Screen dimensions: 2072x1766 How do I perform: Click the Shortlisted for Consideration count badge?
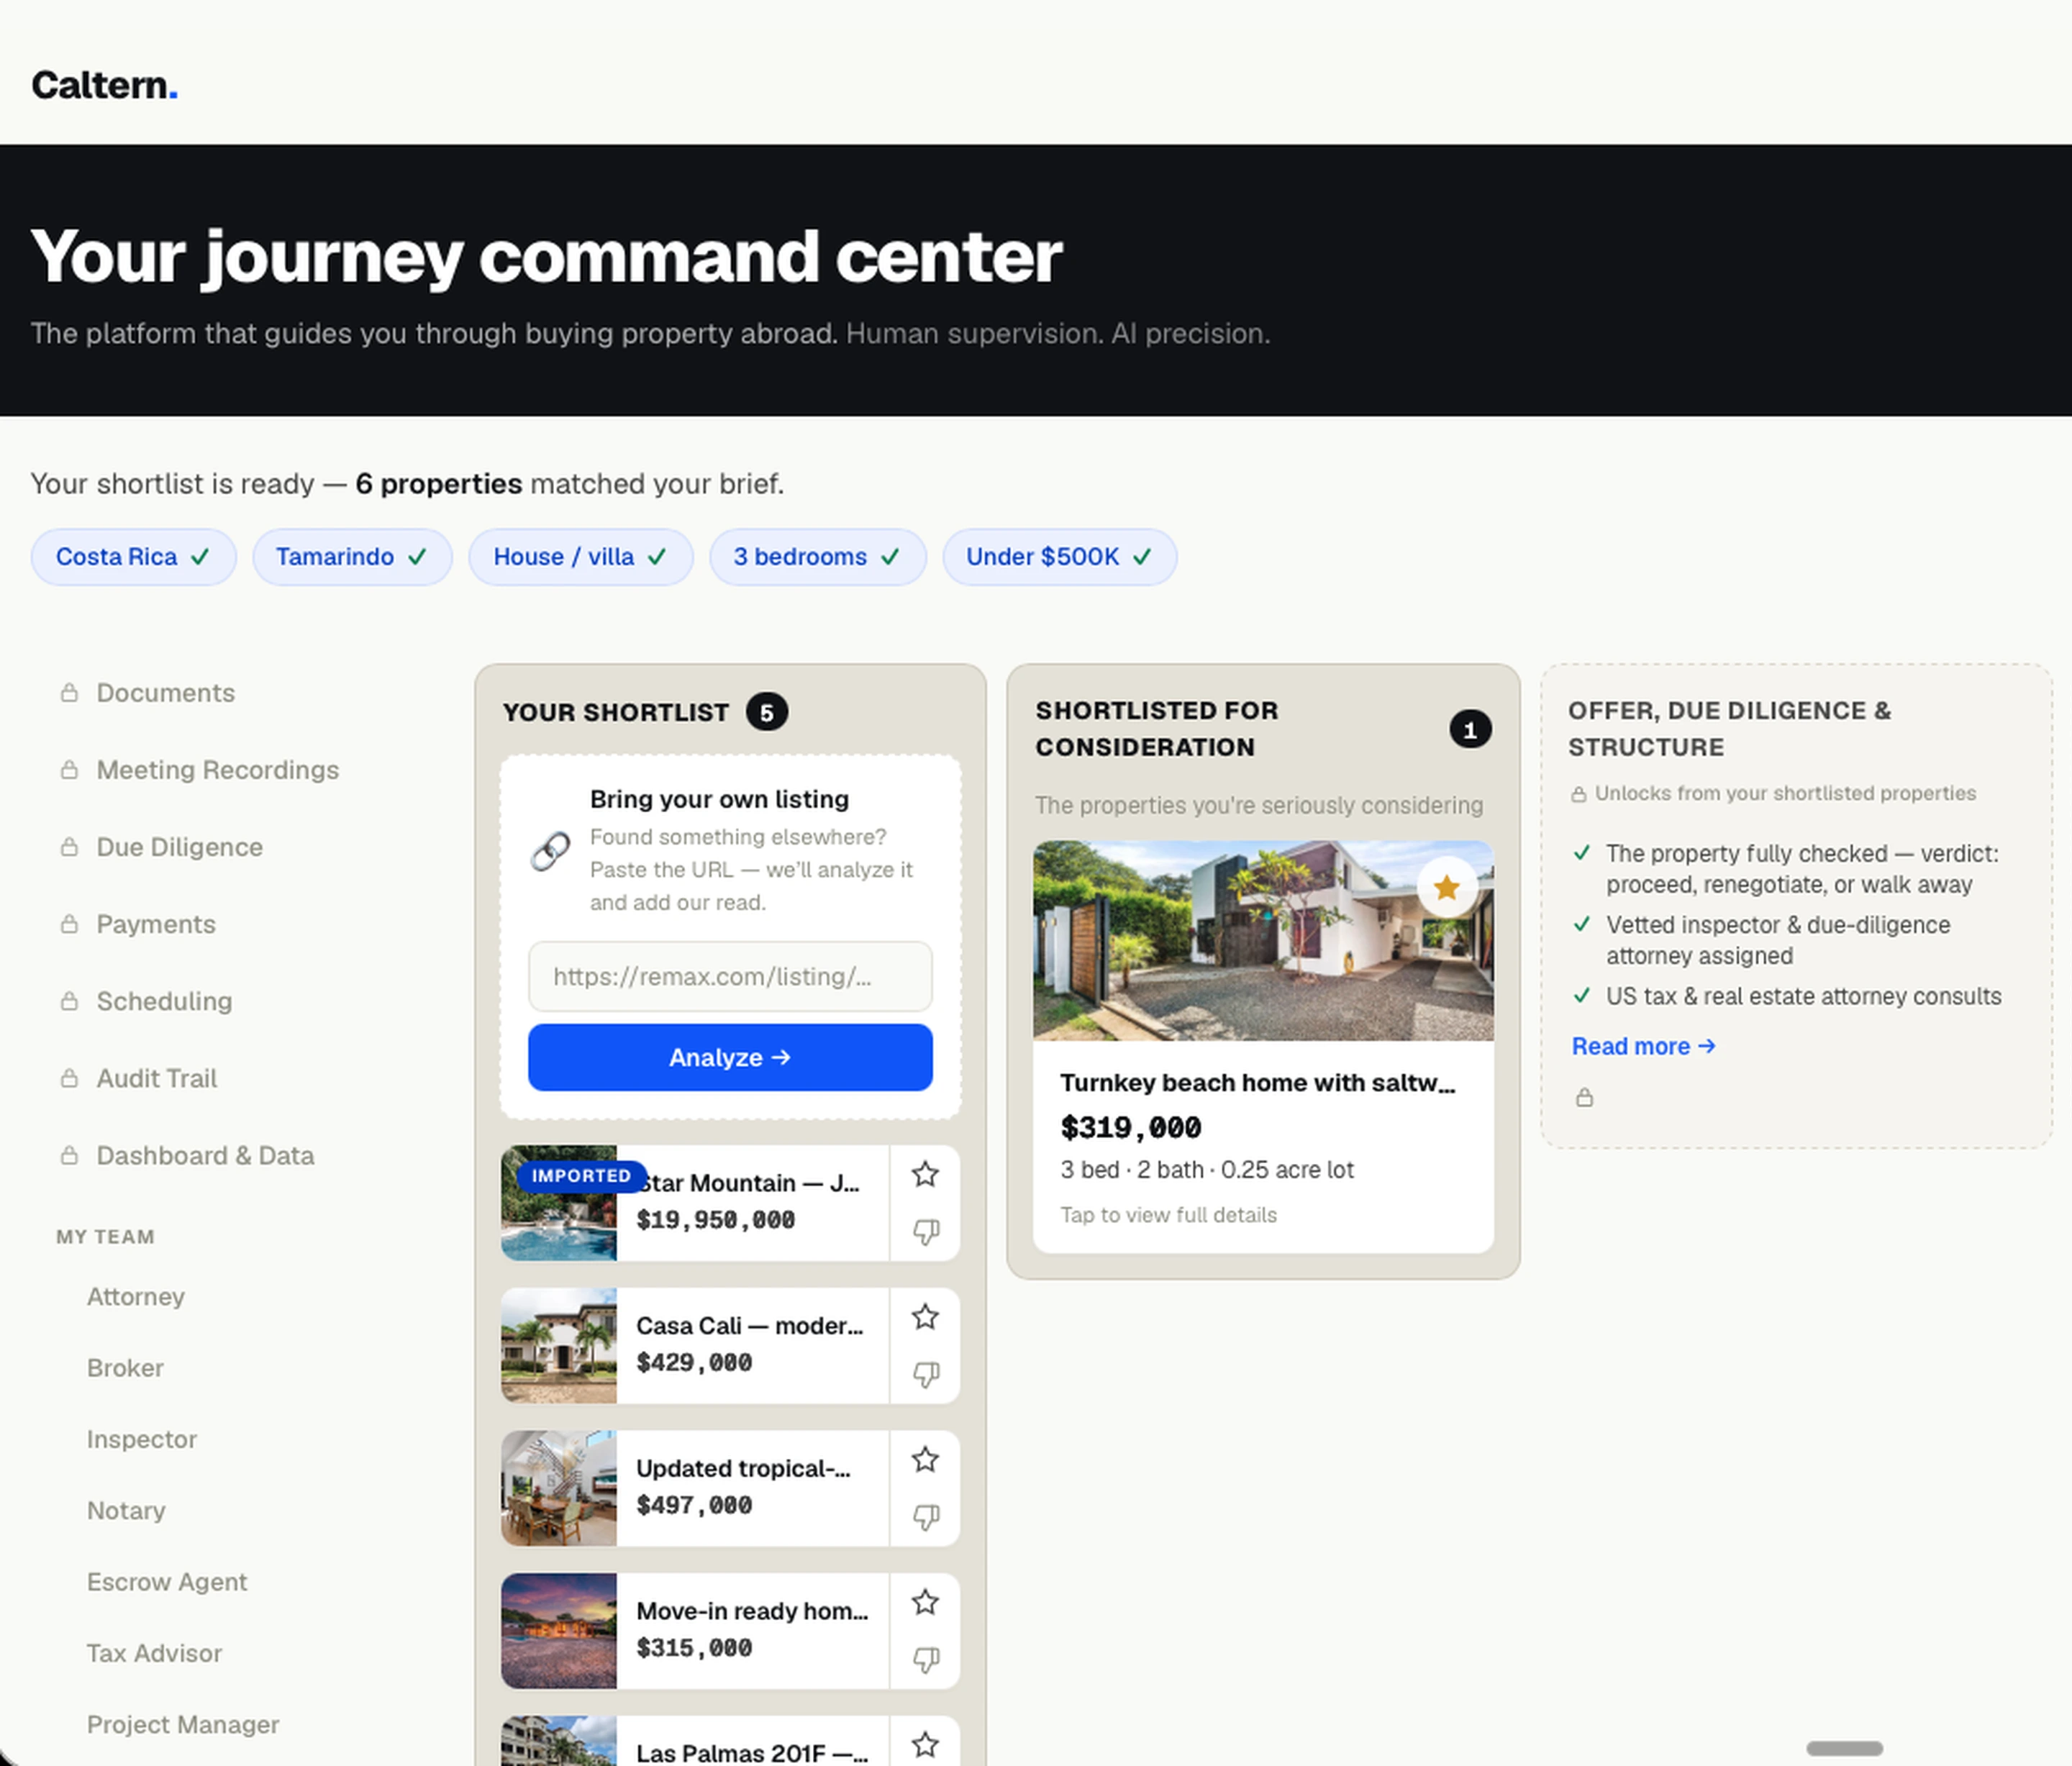point(1470,729)
